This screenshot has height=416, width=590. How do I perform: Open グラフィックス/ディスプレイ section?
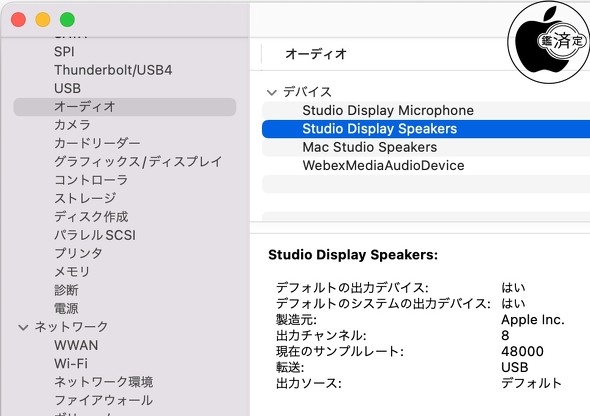[x=138, y=162]
